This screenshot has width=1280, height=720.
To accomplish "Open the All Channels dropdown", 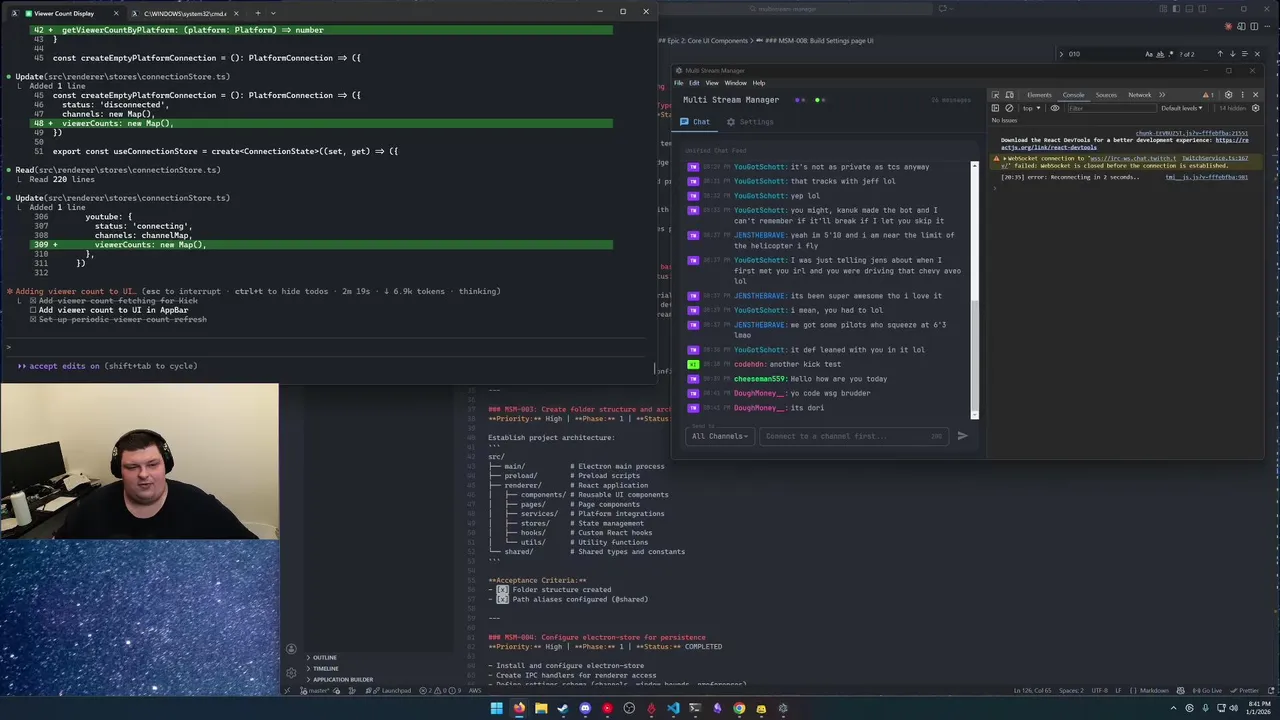I will 720,436.
